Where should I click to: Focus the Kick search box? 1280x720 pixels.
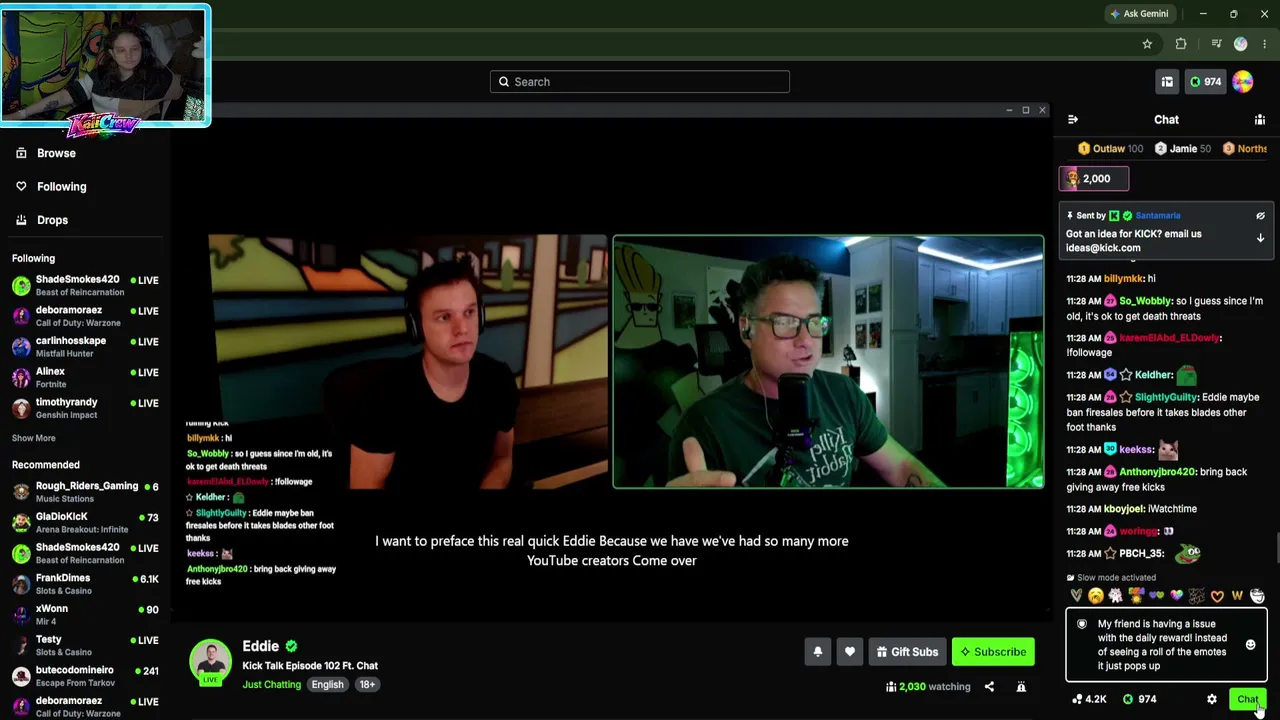[x=640, y=82]
